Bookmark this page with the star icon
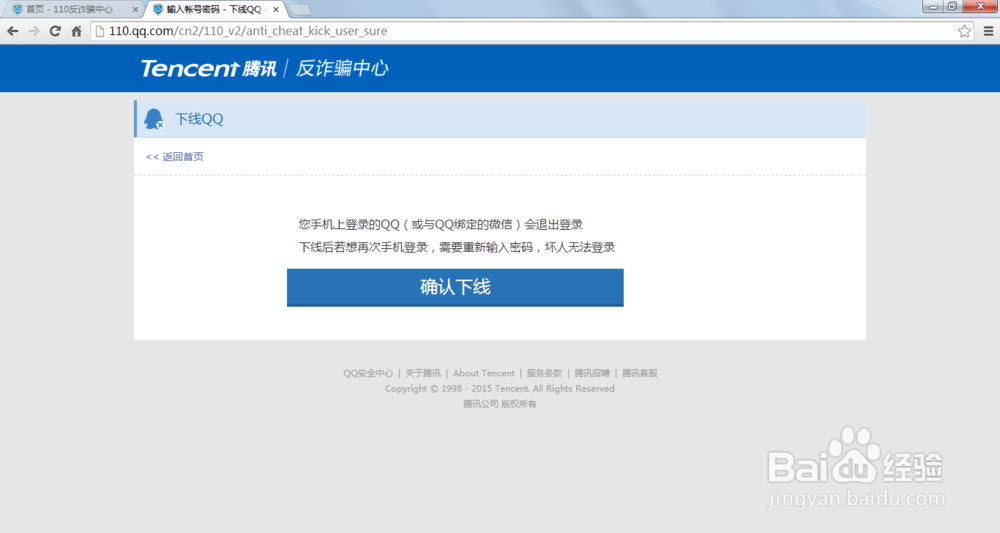Viewport: 1000px width, 533px height. 964,31
